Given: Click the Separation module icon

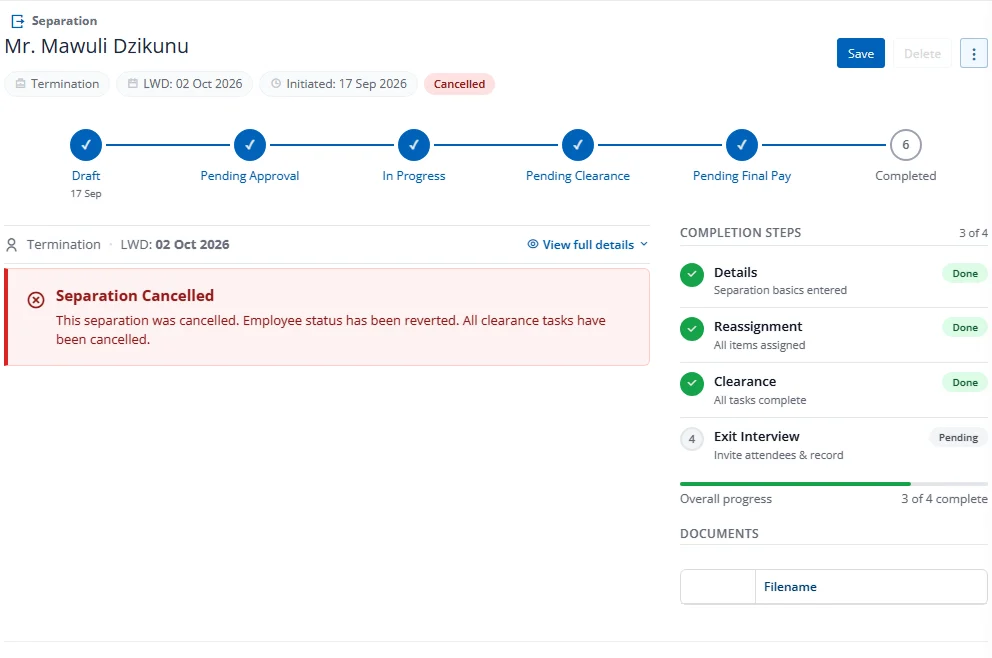Looking at the screenshot, I should 18,22.
